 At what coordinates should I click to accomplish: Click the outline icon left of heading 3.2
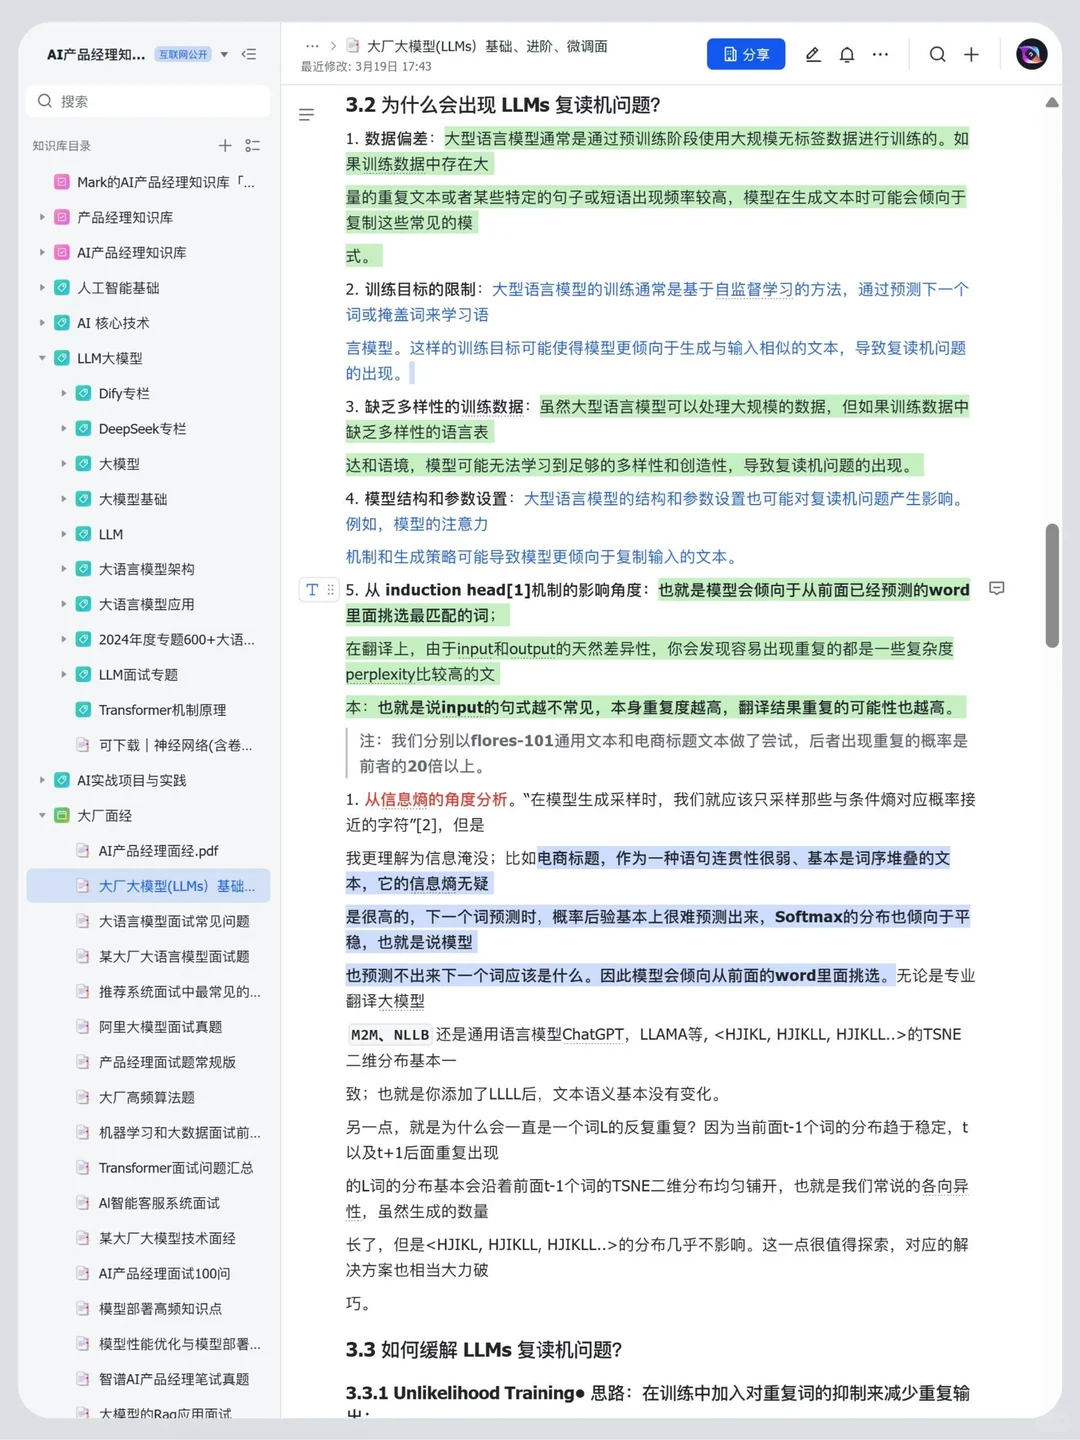[x=307, y=115]
